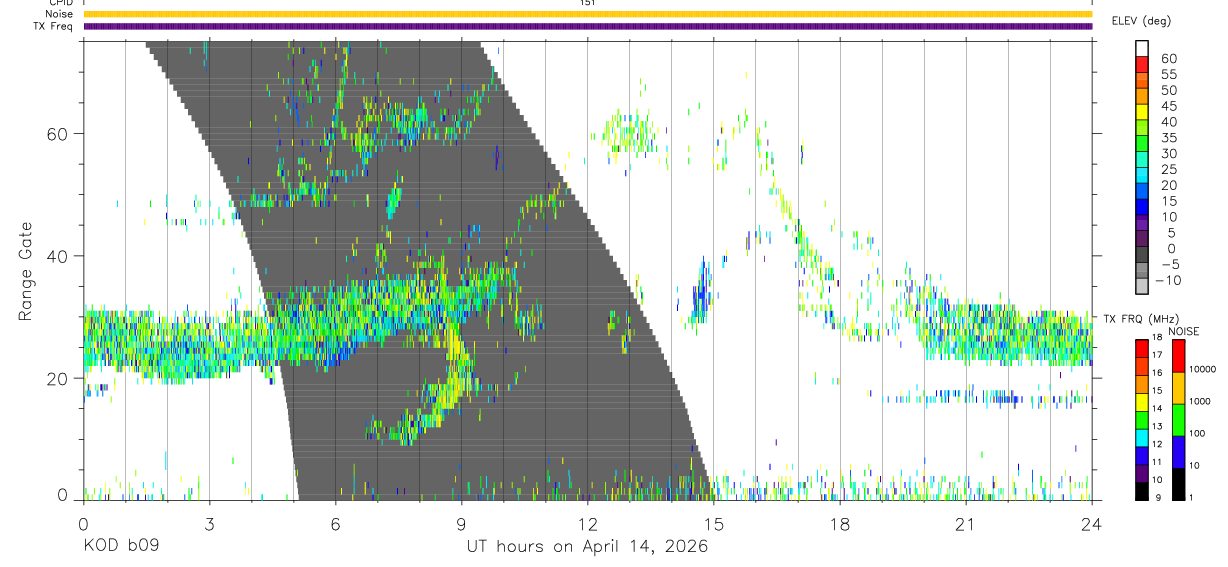This screenshot has width=1228, height=567.
Task: Pick the yellow swatch in the ELEV colorbar
Action: 1142,112
